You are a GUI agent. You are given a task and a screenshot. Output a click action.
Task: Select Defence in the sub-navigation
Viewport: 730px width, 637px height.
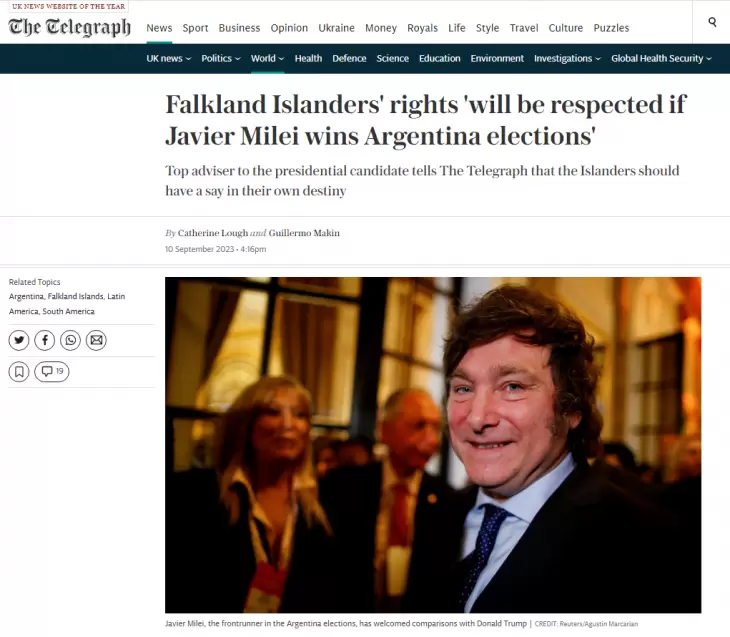click(x=349, y=59)
